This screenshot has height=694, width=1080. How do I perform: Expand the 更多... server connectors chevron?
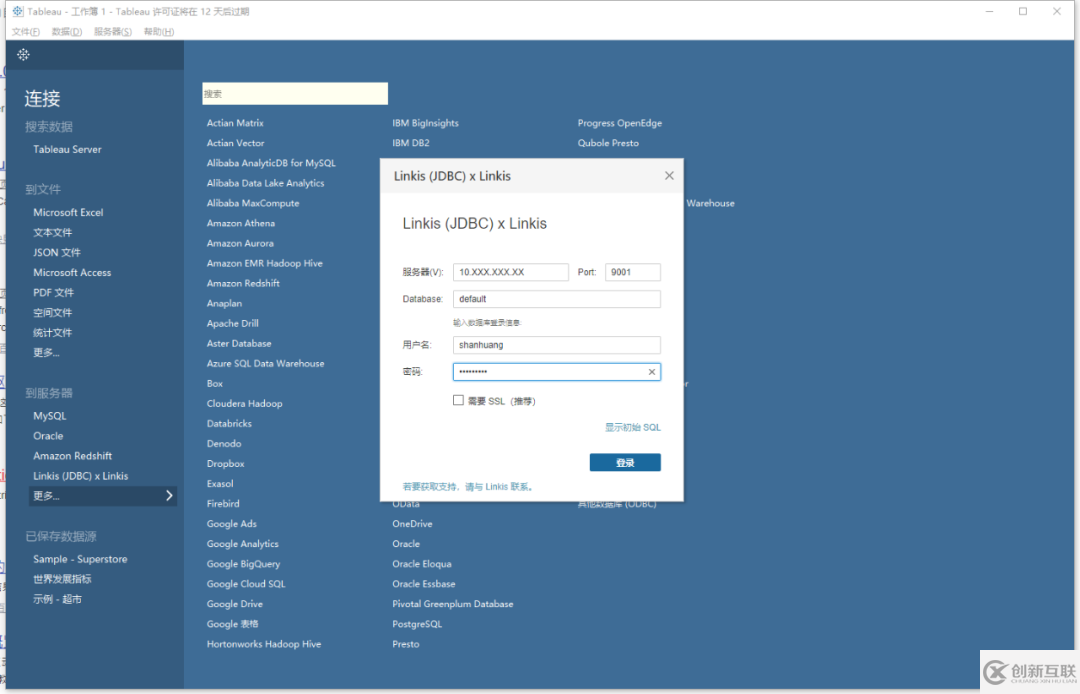tap(169, 496)
